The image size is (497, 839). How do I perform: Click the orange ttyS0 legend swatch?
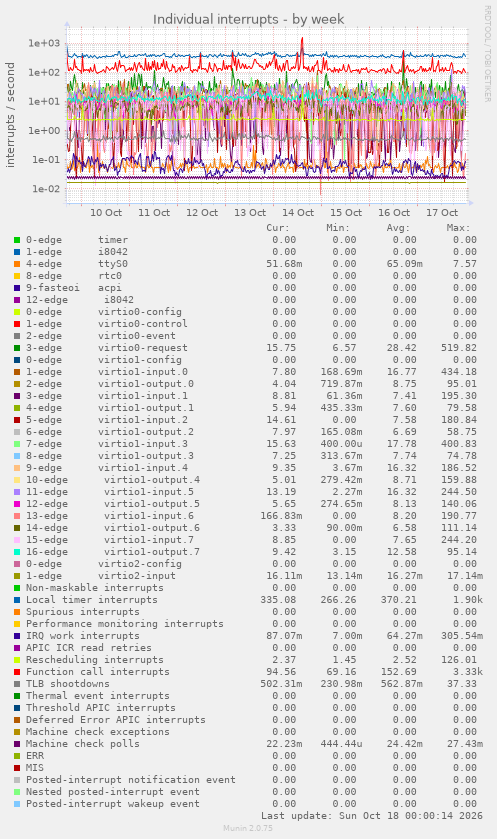tap(17, 264)
